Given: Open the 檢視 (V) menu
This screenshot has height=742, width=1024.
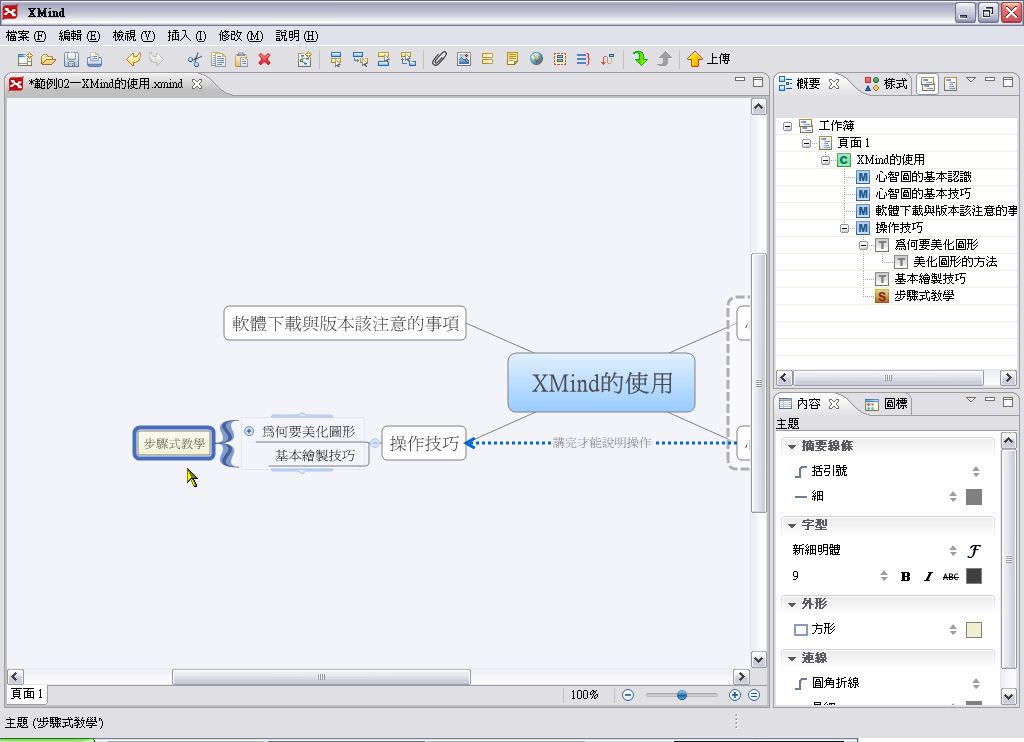Looking at the screenshot, I should tap(133, 36).
